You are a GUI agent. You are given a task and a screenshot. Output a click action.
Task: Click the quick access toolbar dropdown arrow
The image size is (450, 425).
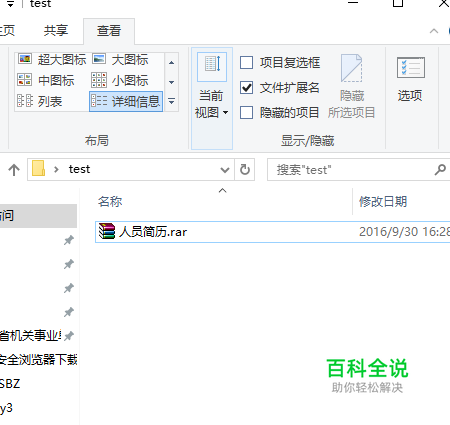[x=11, y=4]
